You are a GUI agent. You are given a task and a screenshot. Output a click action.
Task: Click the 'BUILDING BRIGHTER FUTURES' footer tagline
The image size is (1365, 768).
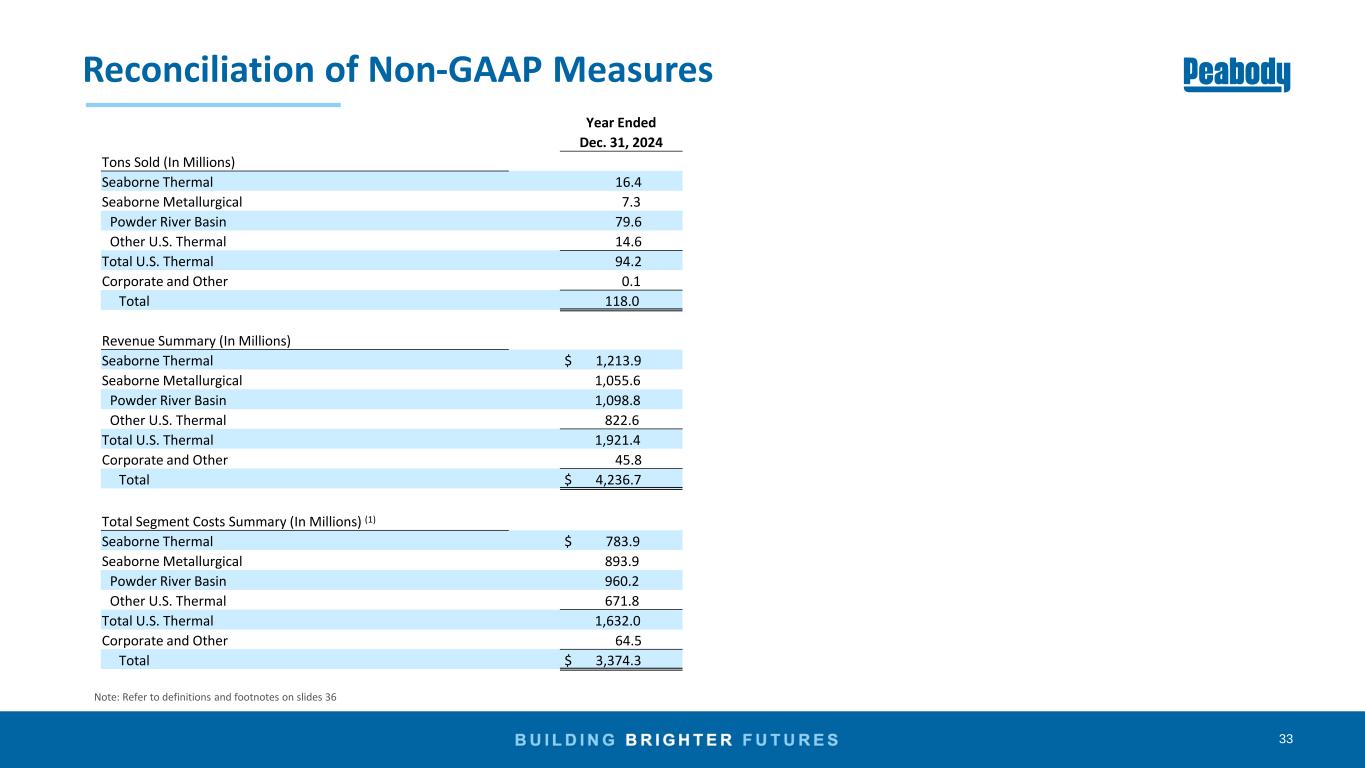677,740
